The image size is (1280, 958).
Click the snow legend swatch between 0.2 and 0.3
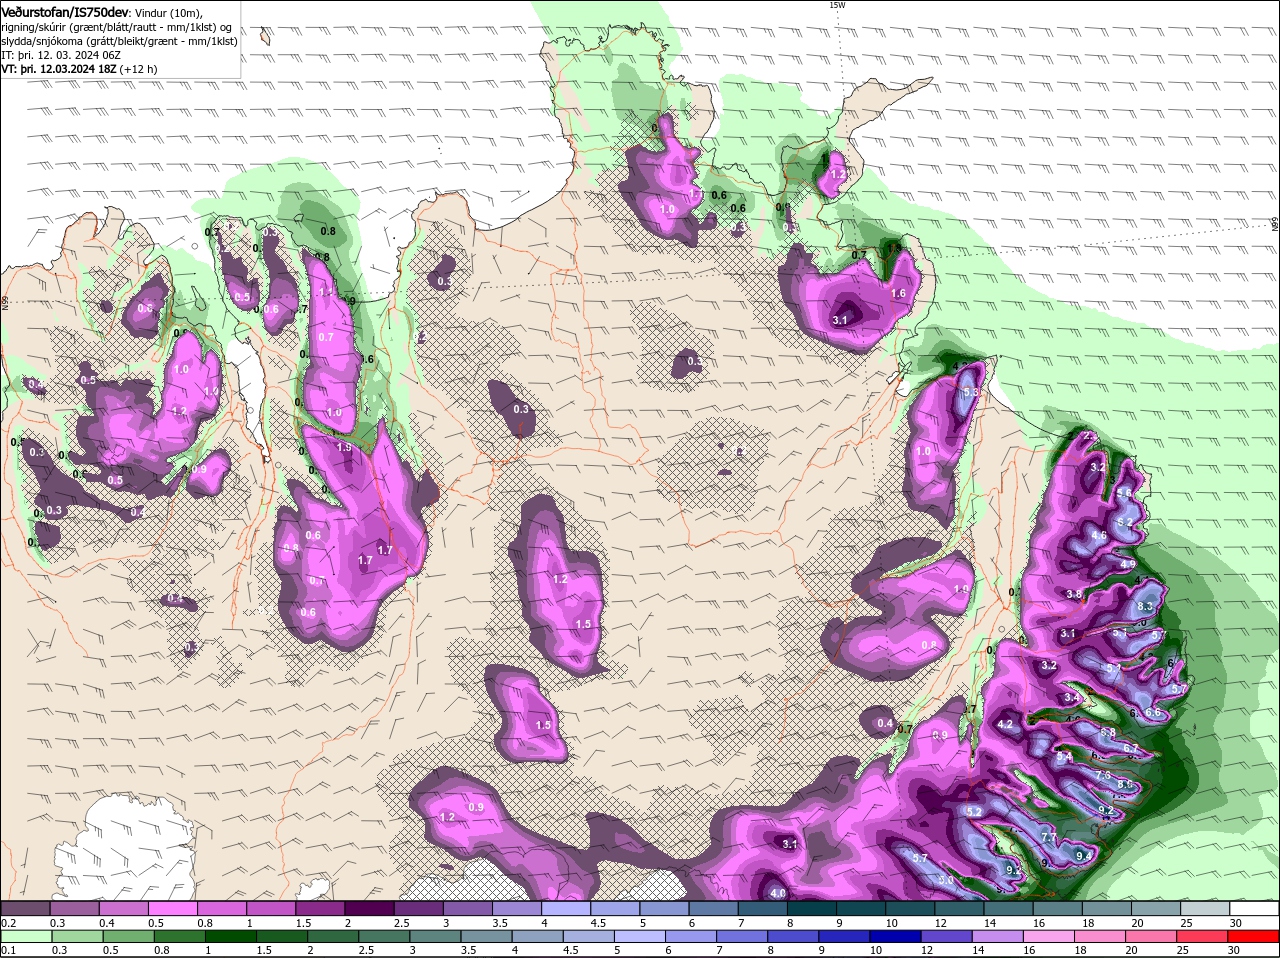pyautogui.click(x=26, y=907)
